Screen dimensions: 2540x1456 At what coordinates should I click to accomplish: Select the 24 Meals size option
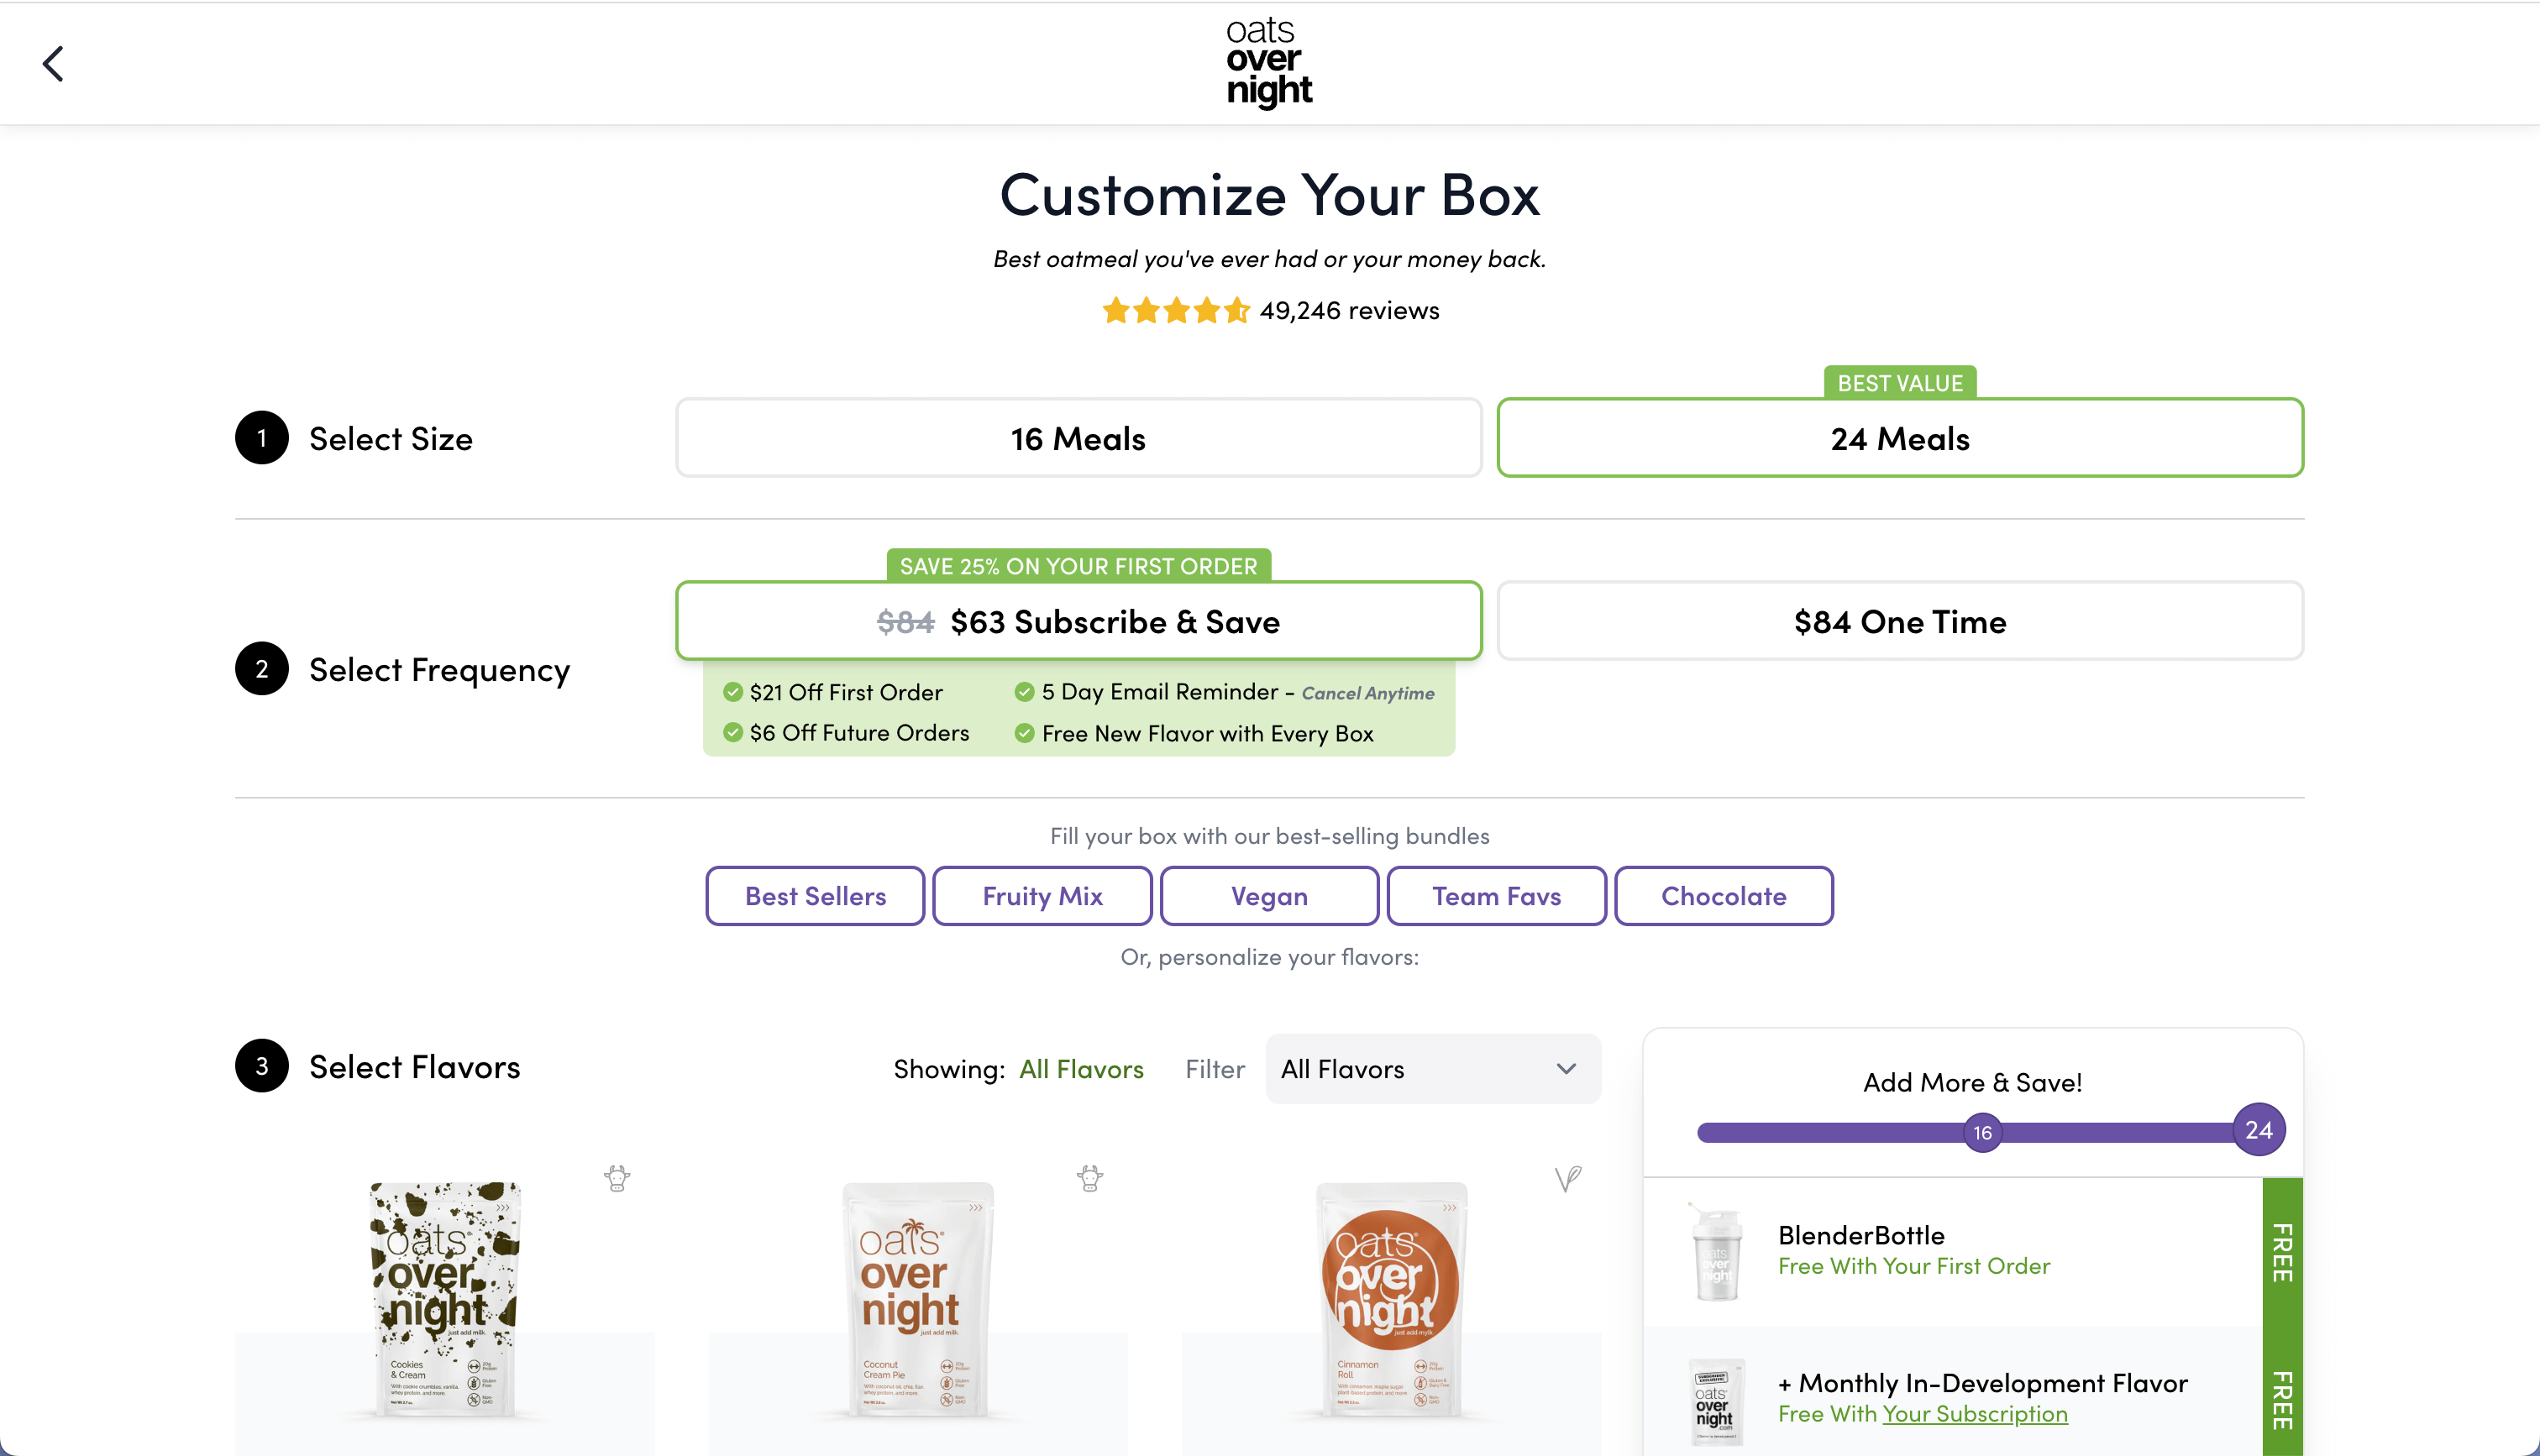pyautogui.click(x=1899, y=438)
